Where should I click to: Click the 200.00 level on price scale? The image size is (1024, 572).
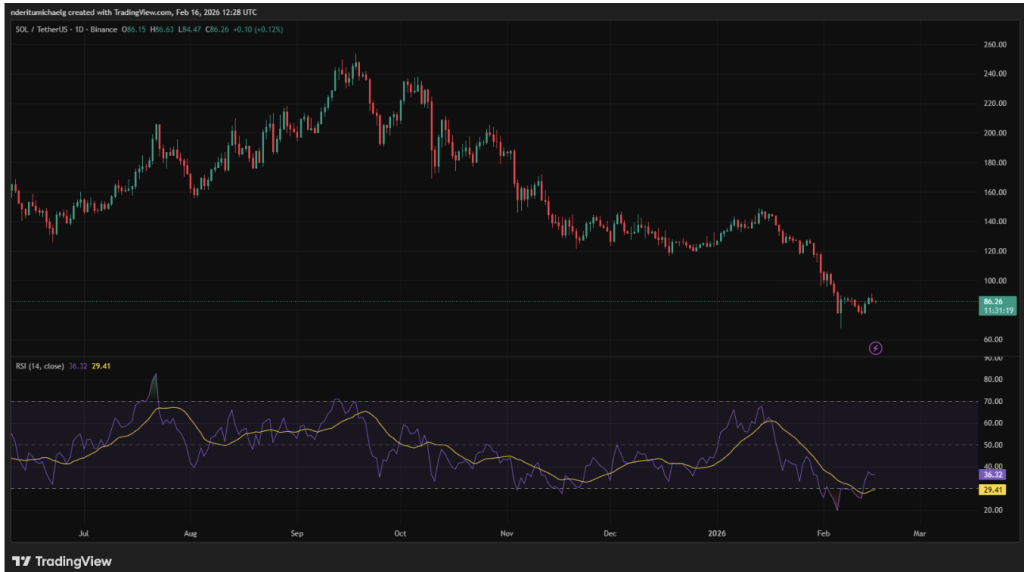click(x=994, y=133)
